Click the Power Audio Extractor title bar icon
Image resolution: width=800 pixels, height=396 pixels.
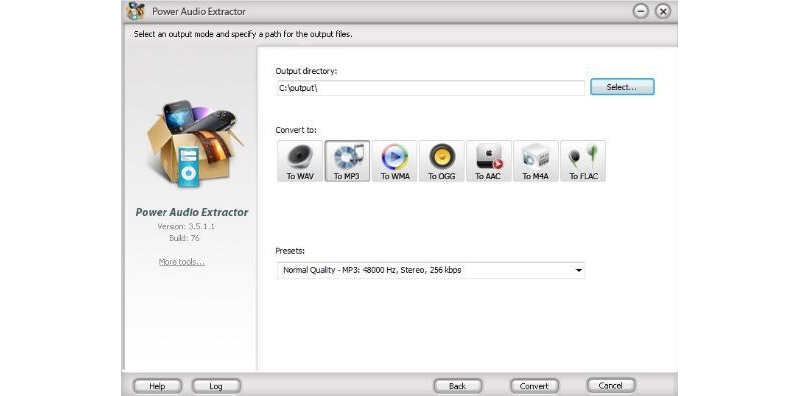(136, 11)
